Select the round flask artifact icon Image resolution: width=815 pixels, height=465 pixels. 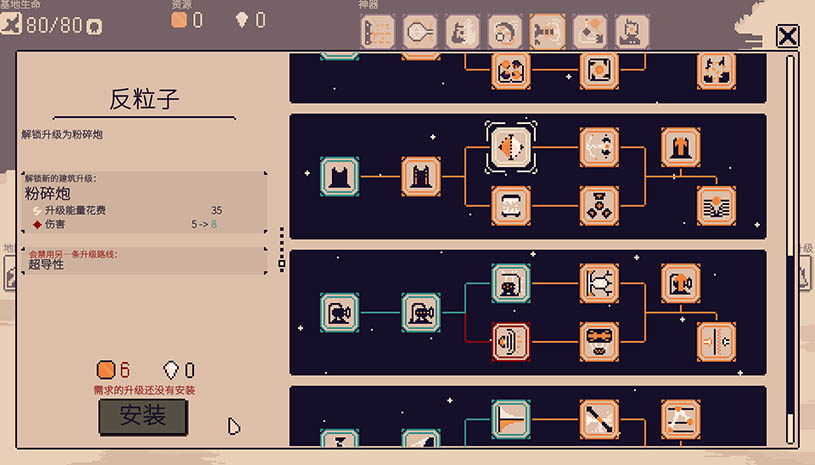coord(420,32)
